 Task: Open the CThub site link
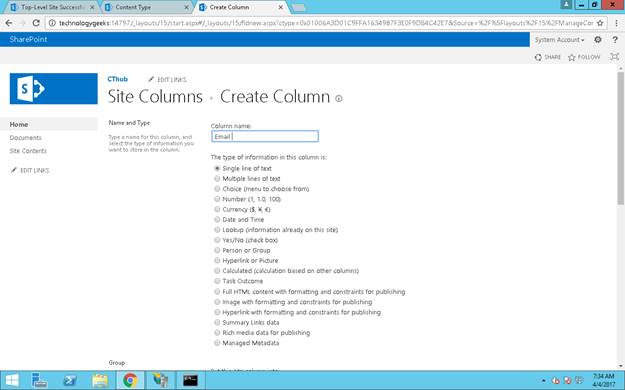118,79
